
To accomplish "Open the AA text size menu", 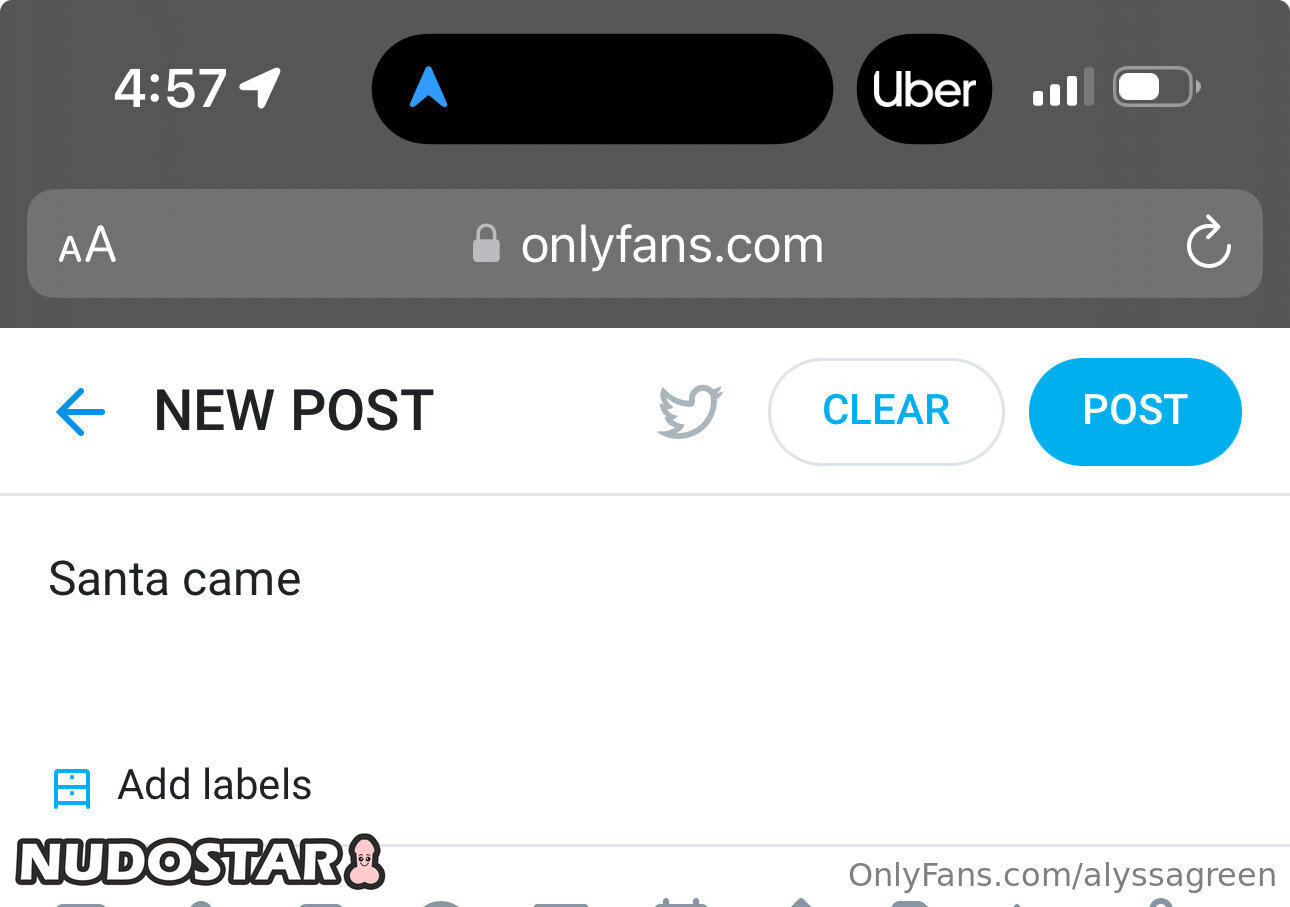I will pyautogui.click(x=87, y=245).
